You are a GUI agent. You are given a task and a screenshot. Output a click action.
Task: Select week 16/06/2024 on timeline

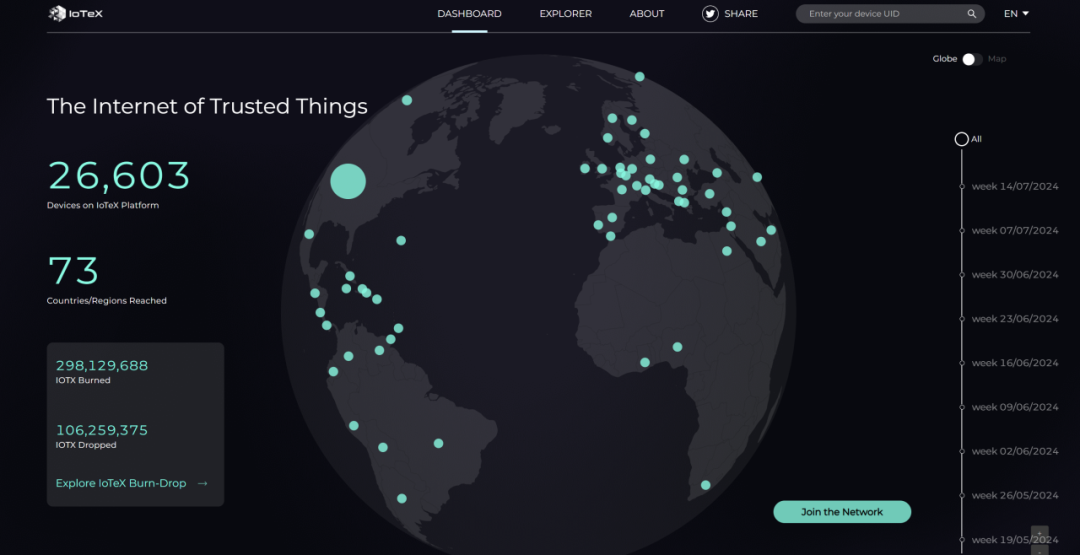1015,363
